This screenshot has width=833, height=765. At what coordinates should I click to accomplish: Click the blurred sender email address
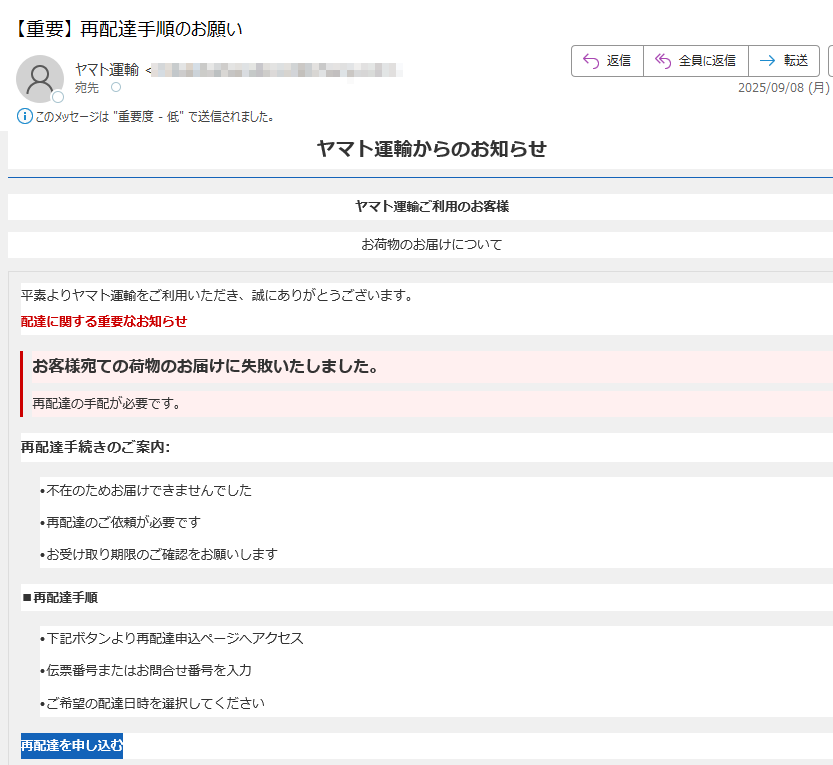[x=276, y=70]
